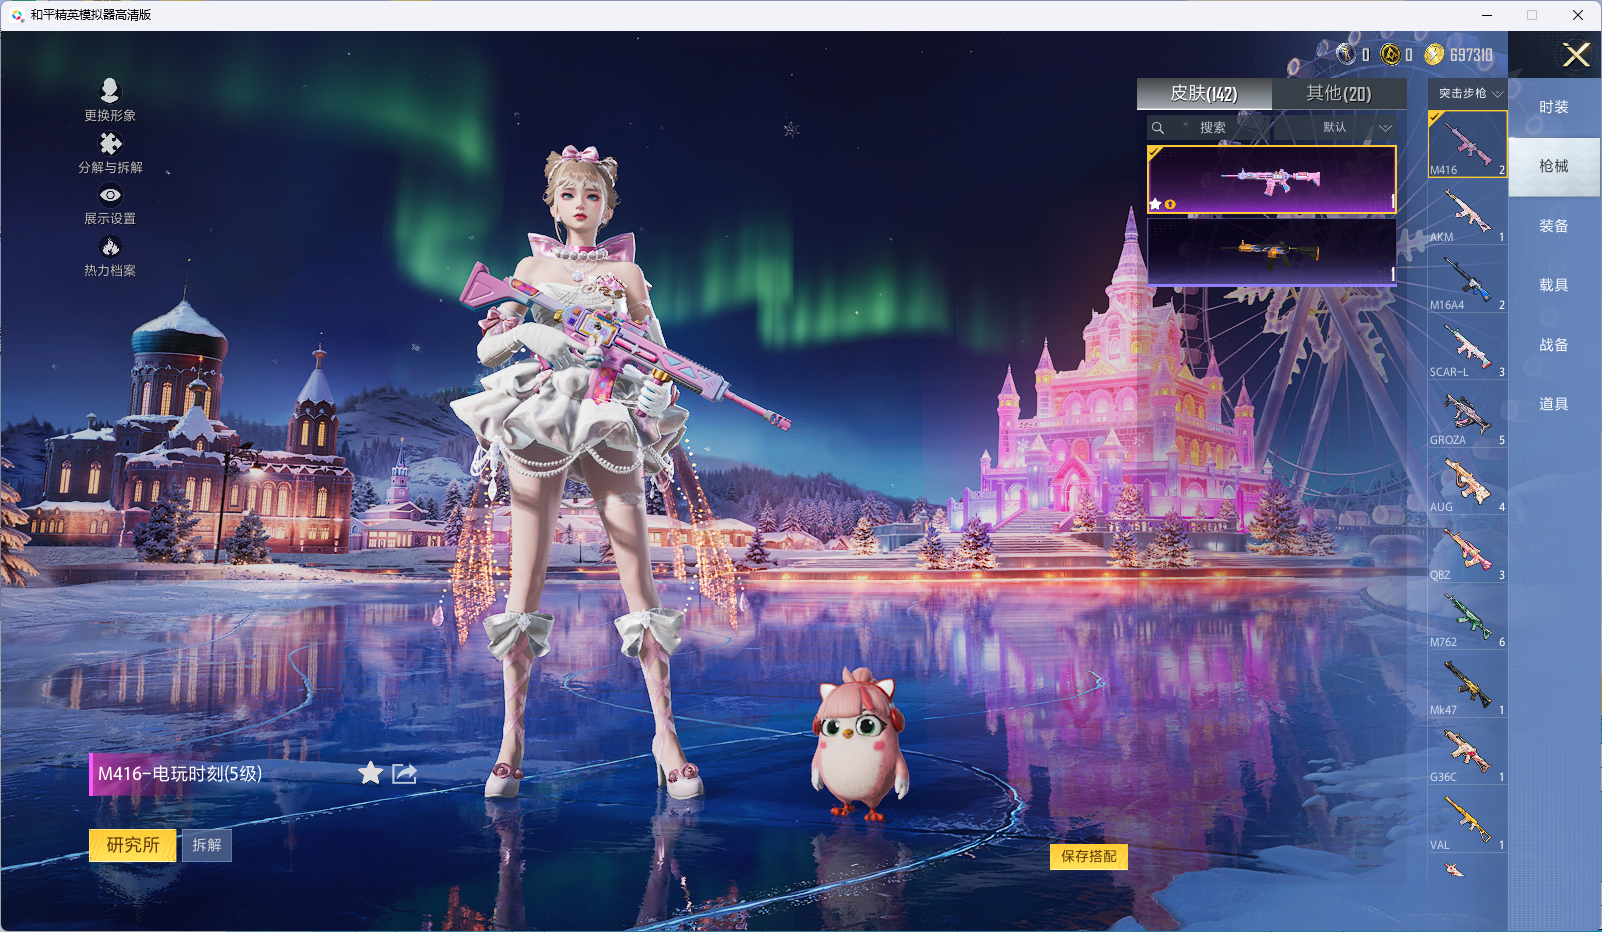
Task: Open the 默认 sort order dropdown
Action: pyautogui.click(x=1356, y=128)
